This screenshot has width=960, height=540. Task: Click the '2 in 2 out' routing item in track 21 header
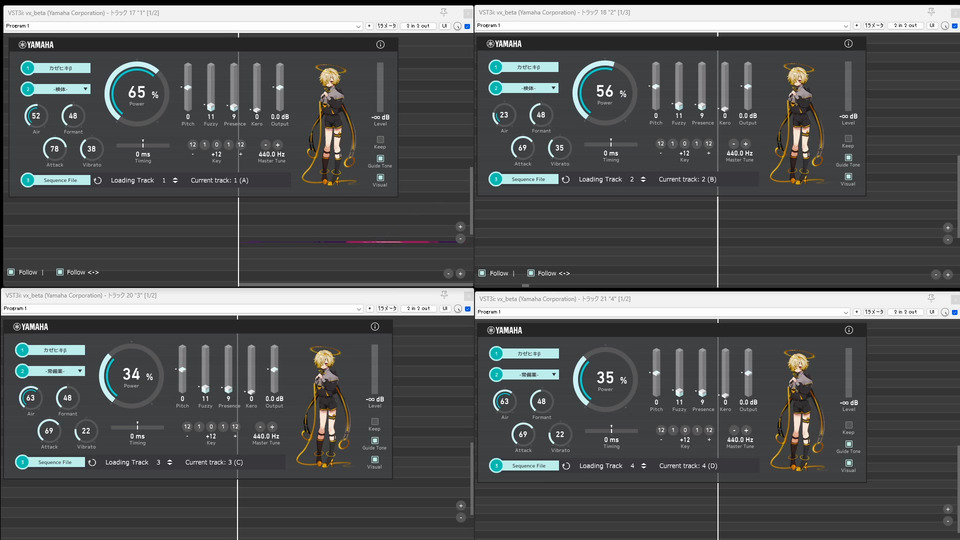[906, 312]
